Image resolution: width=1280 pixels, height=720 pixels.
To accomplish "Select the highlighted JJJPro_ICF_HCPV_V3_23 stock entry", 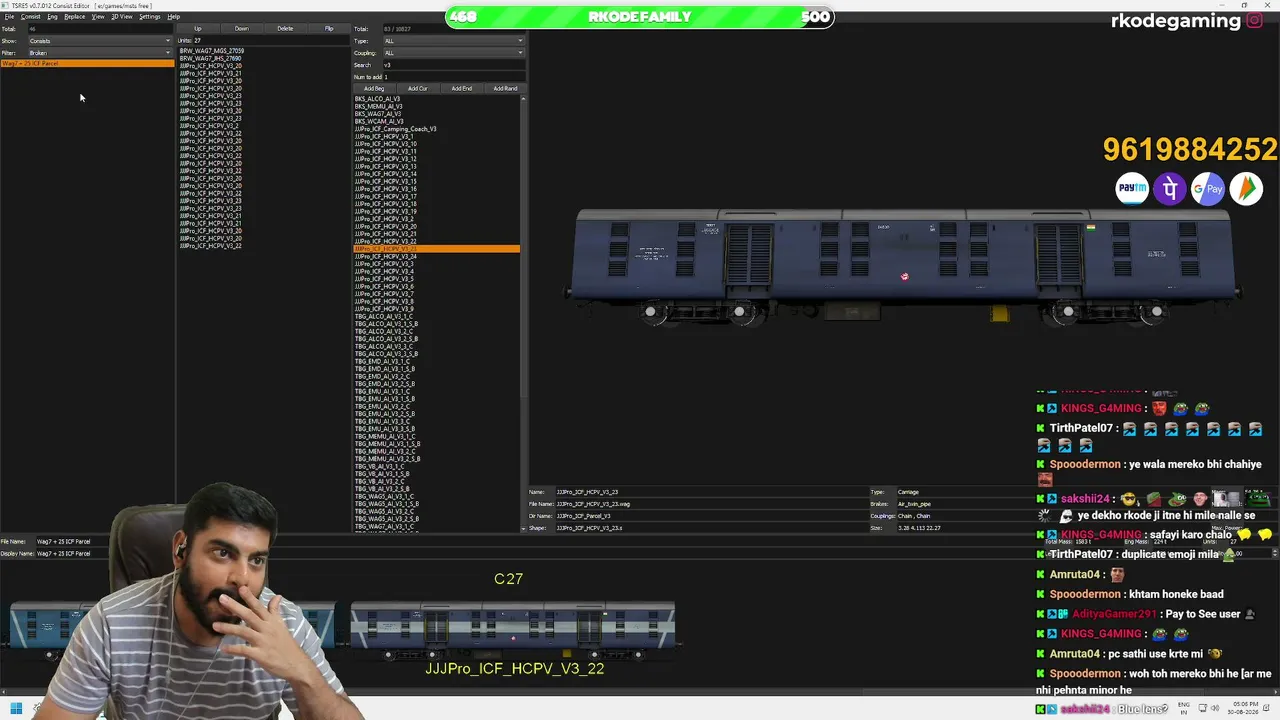I will [x=437, y=249].
